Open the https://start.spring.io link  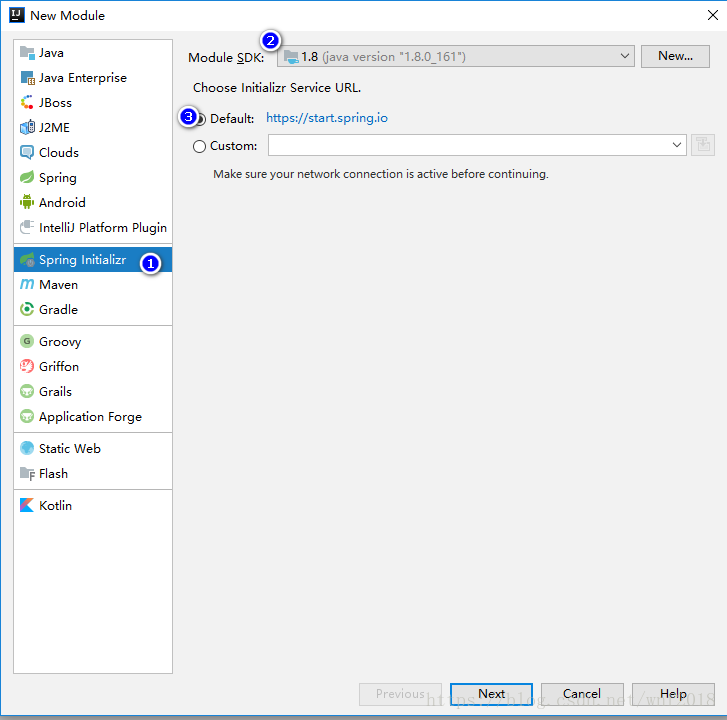pyautogui.click(x=327, y=118)
